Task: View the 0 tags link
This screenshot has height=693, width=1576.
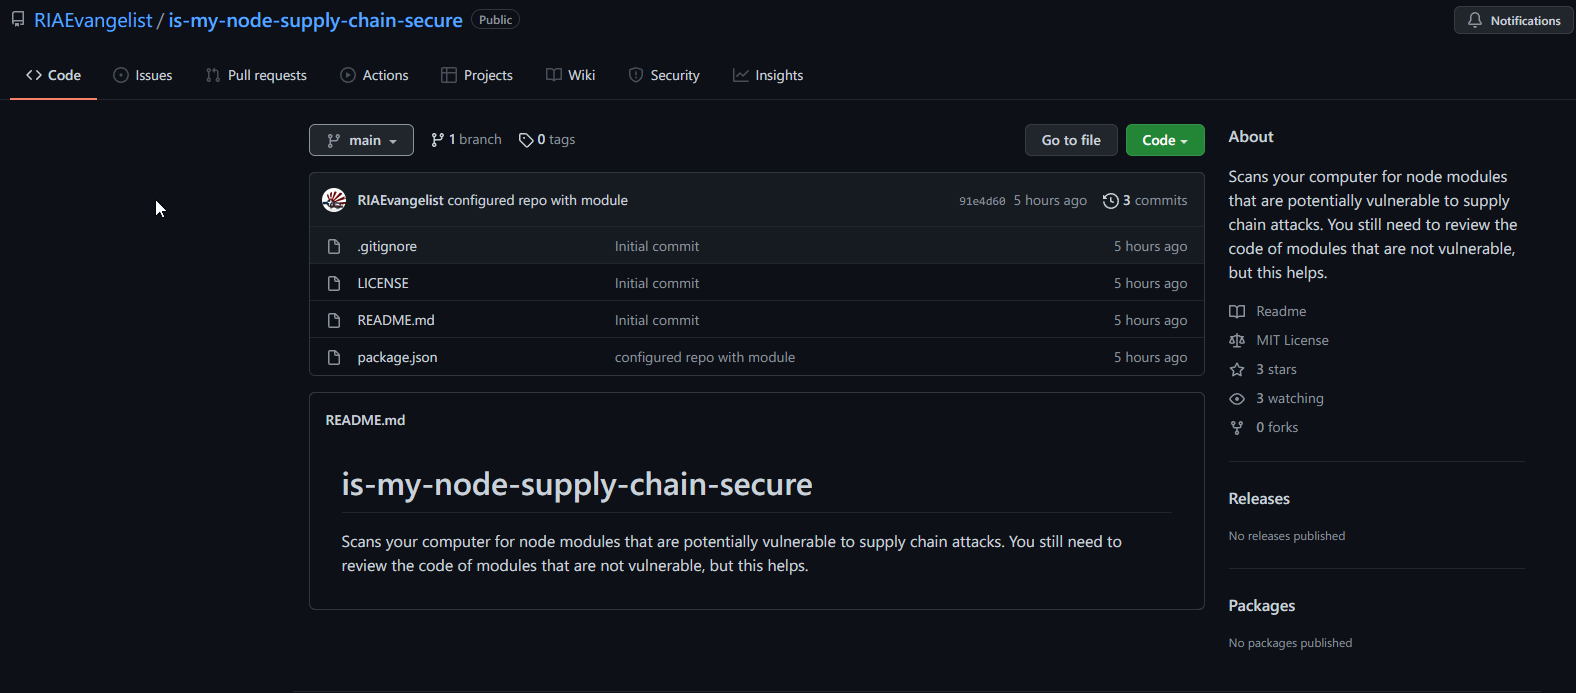Action: coord(547,140)
